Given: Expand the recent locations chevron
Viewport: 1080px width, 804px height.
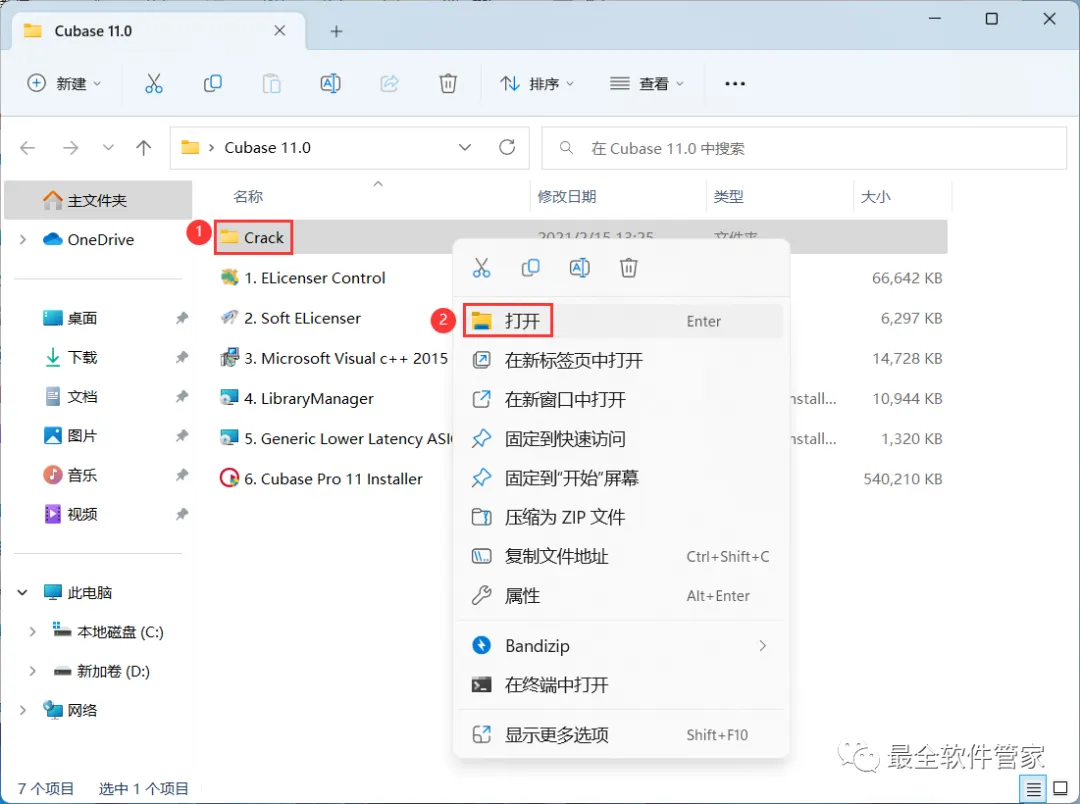Looking at the screenshot, I should [108, 147].
